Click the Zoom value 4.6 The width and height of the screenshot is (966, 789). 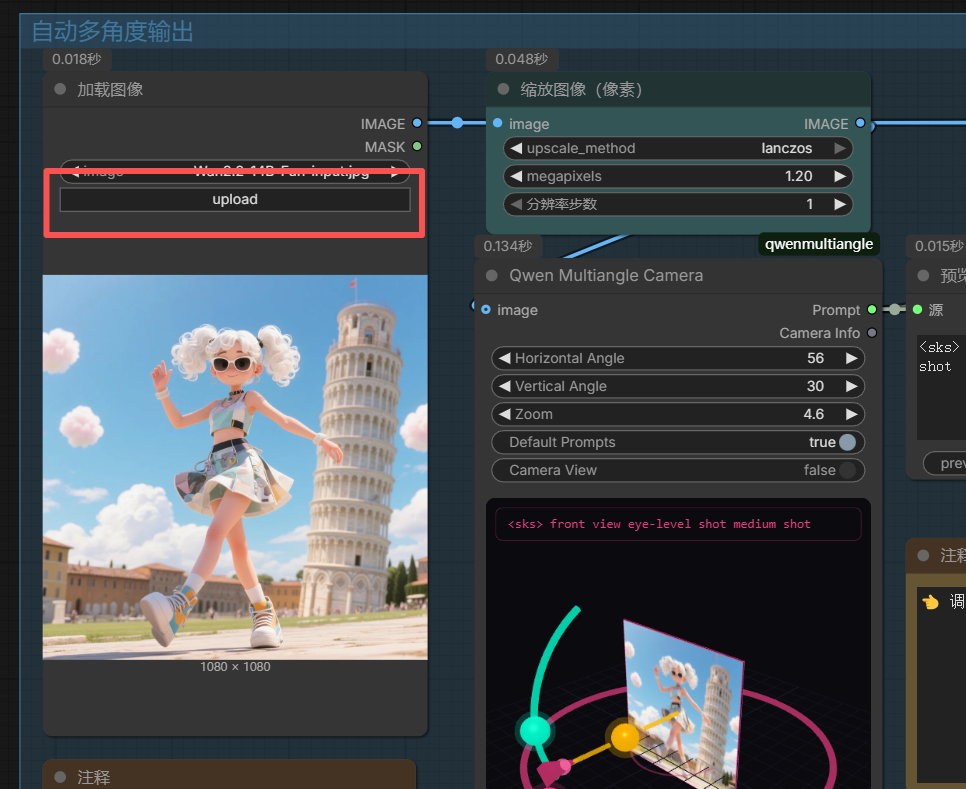click(813, 414)
